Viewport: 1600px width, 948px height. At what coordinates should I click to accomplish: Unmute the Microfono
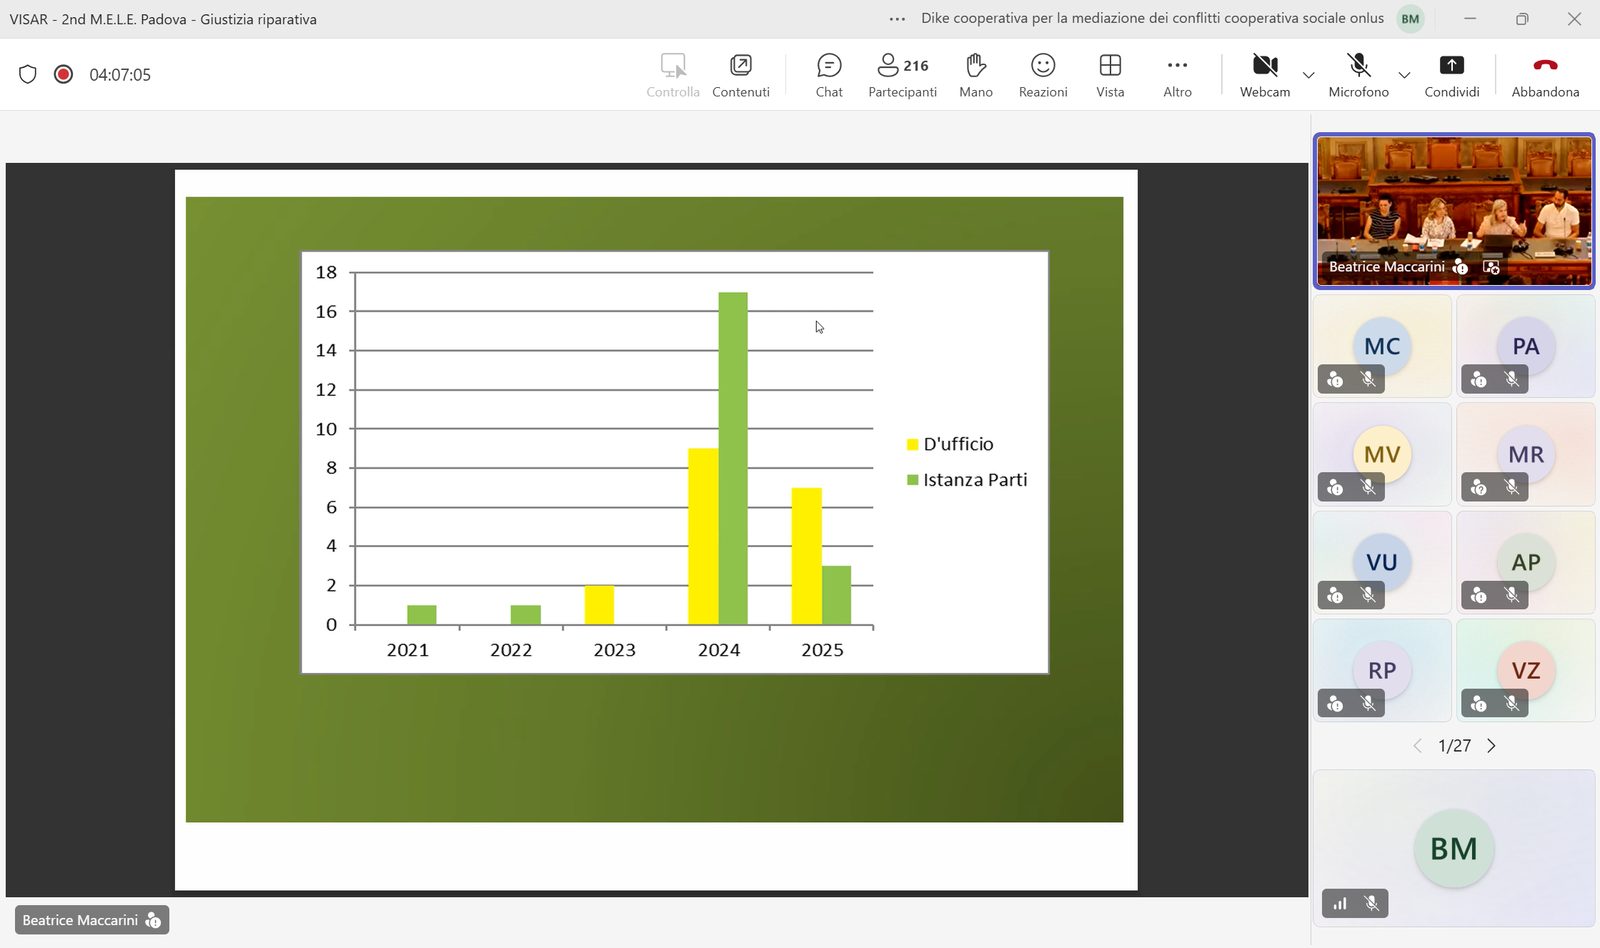click(x=1358, y=75)
